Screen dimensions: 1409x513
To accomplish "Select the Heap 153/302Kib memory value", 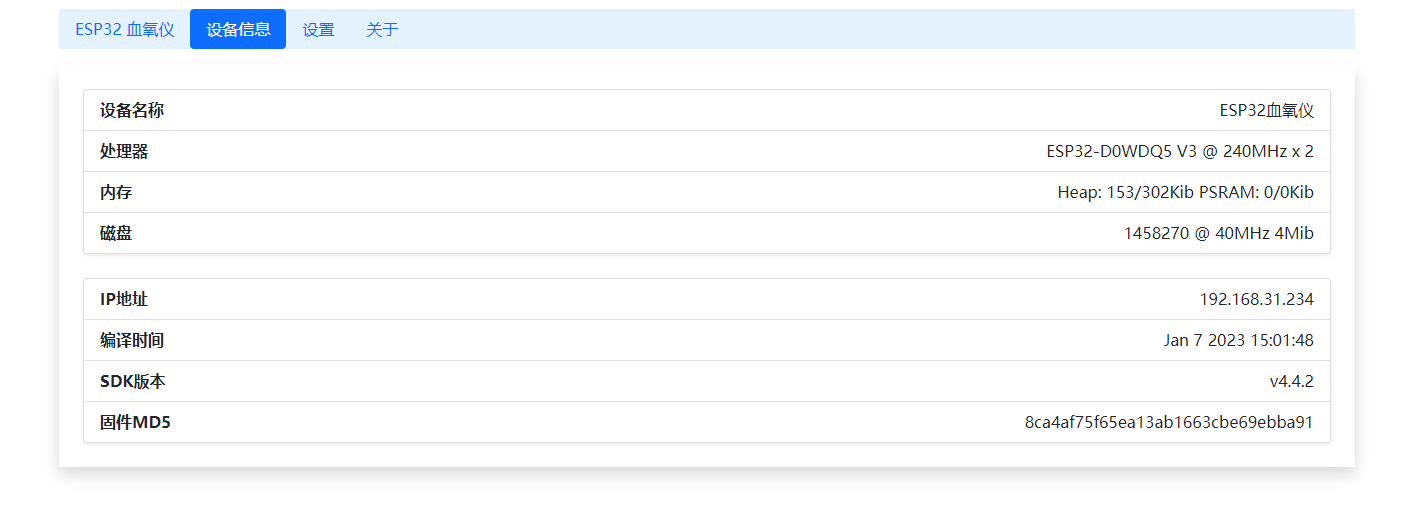I will point(1185,193).
